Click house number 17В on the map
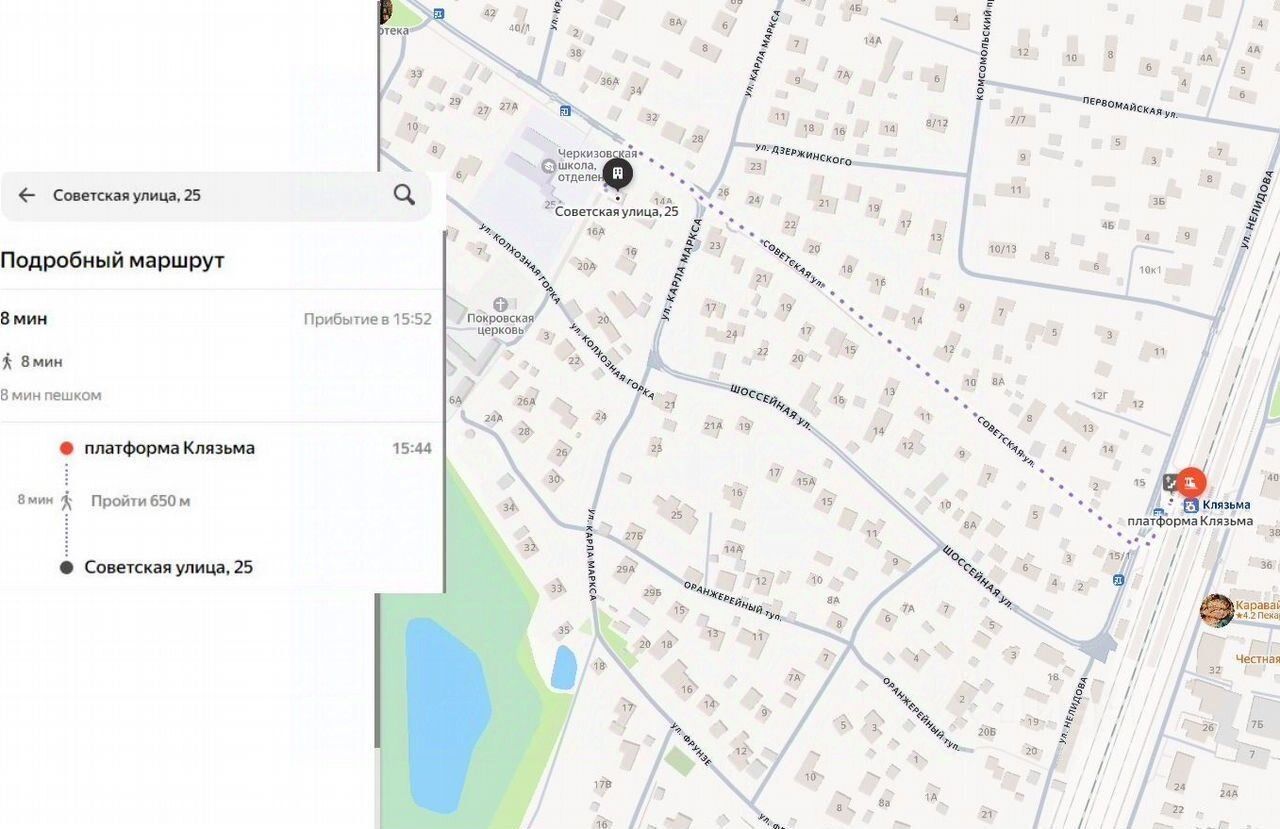The width and height of the screenshot is (1280, 829). click(x=601, y=785)
